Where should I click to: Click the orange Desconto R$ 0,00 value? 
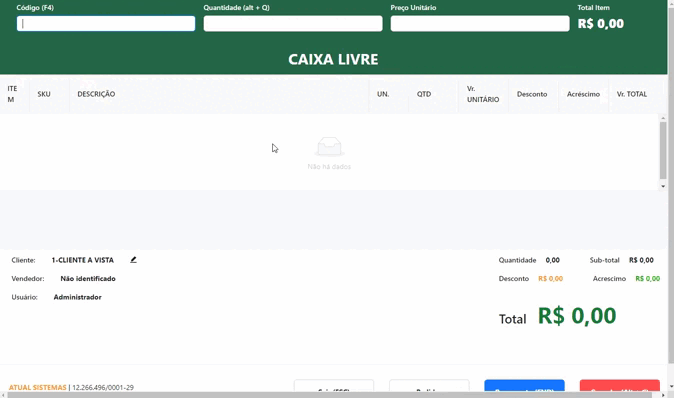click(550, 279)
